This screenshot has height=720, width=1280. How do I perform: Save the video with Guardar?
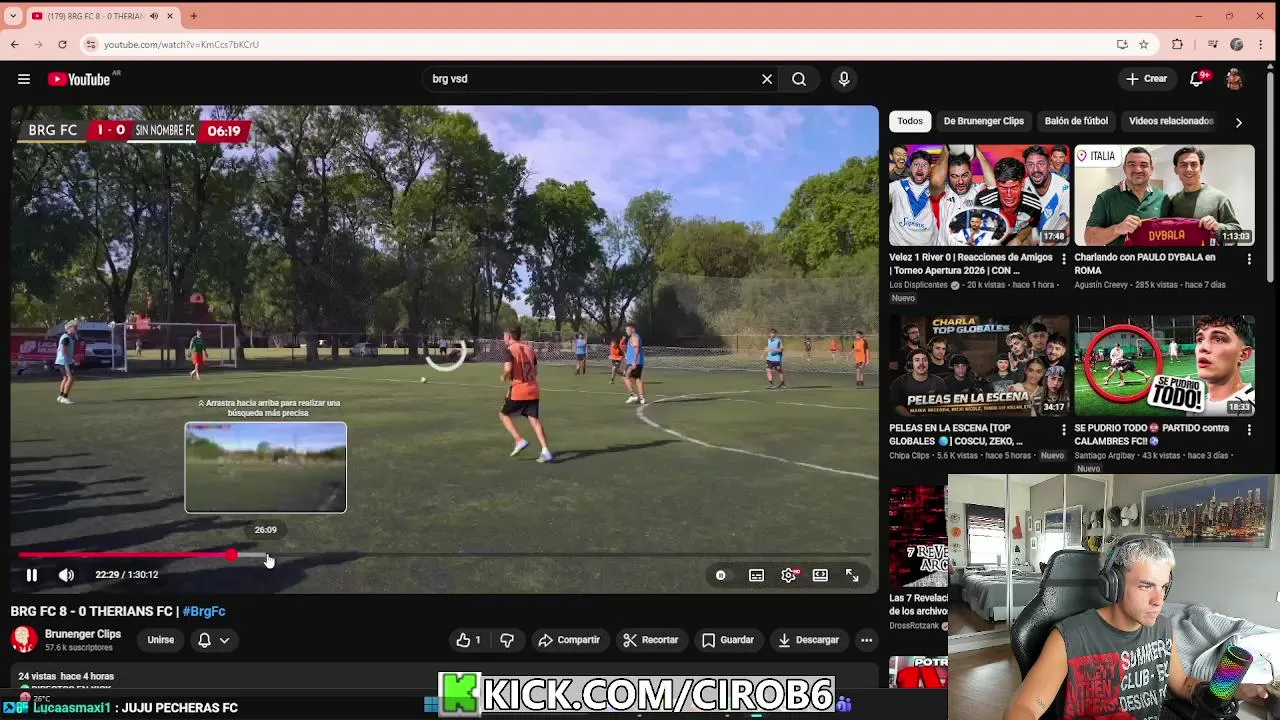728,640
